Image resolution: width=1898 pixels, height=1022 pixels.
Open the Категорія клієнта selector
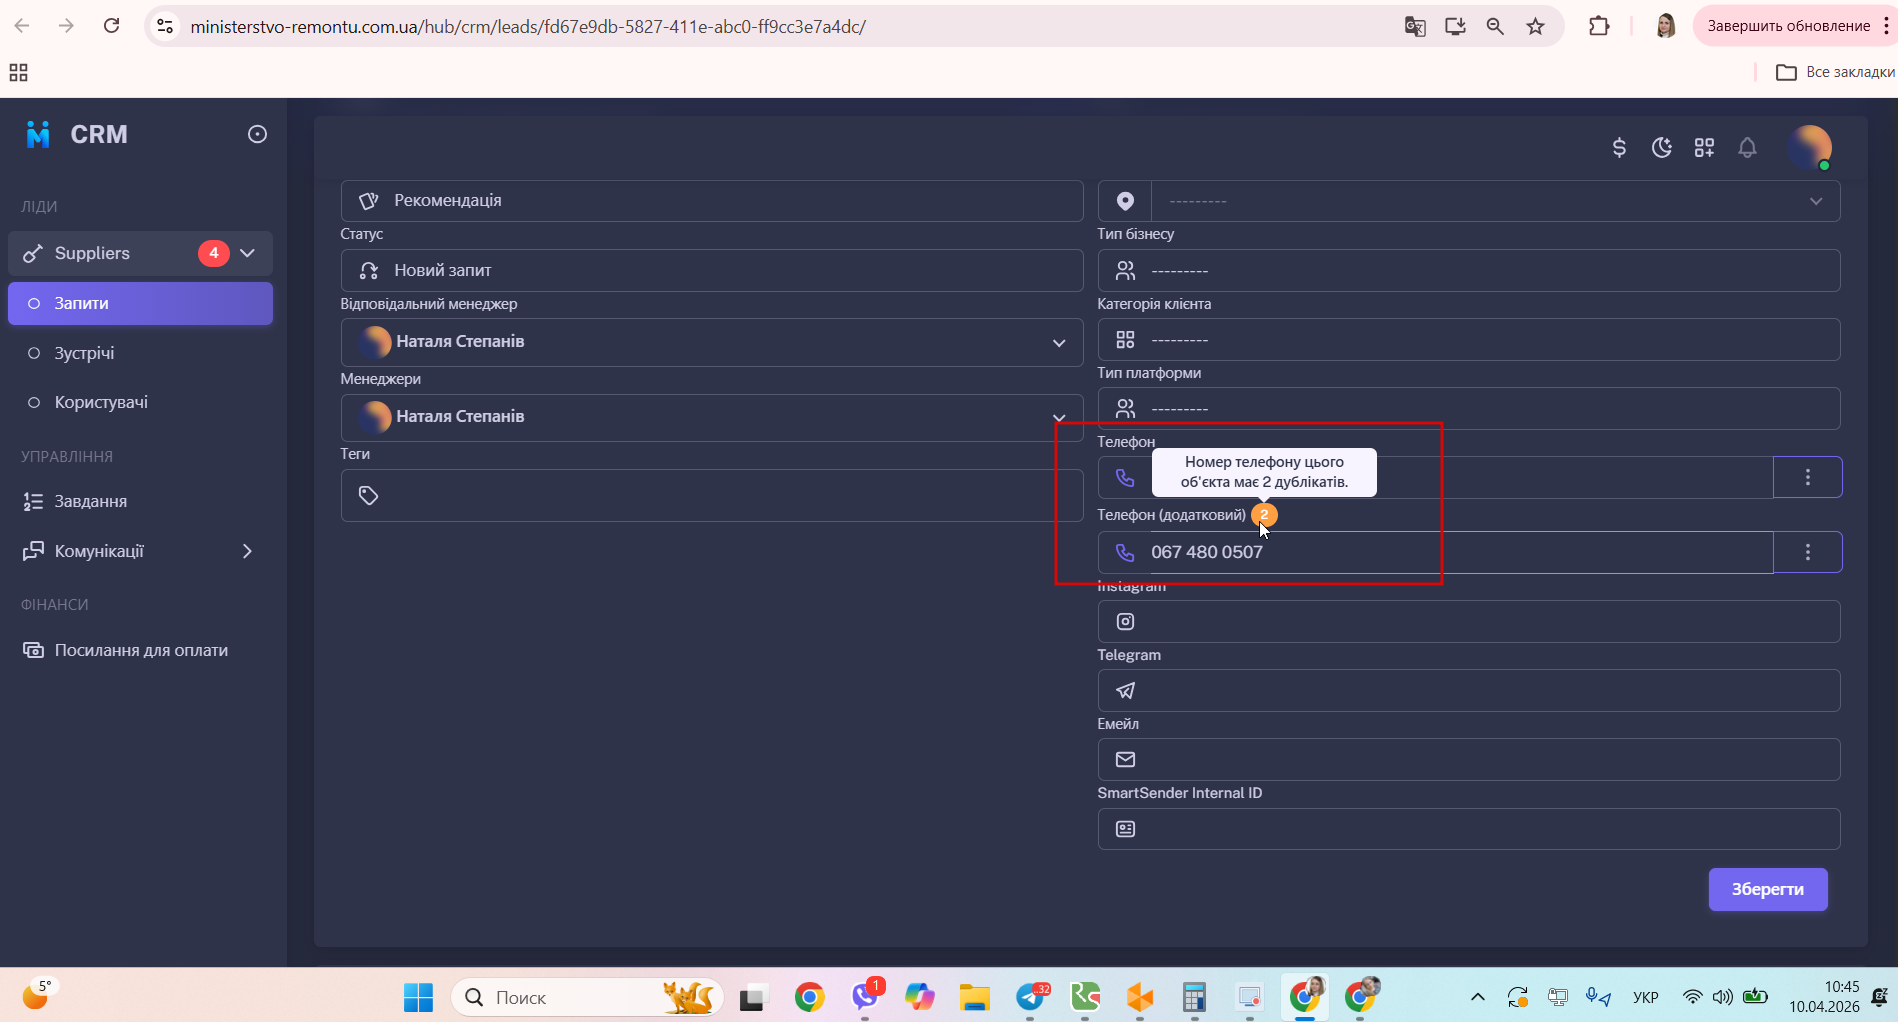tap(1469, 340)
